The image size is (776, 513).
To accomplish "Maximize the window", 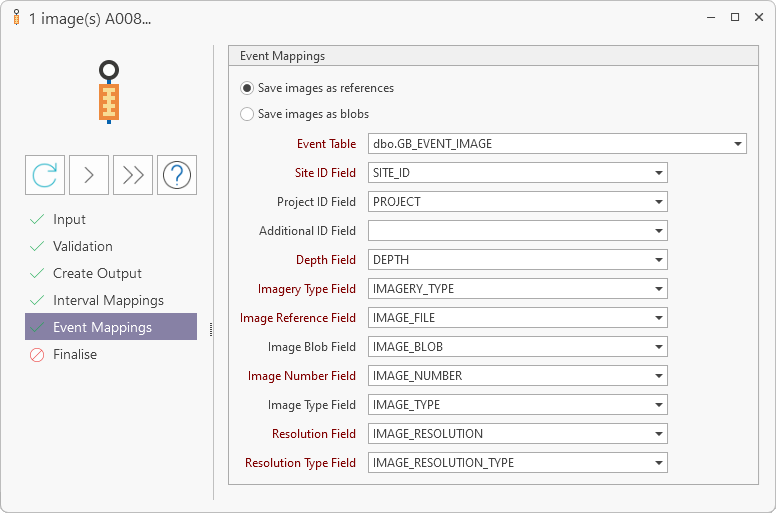I will [735, 18].
